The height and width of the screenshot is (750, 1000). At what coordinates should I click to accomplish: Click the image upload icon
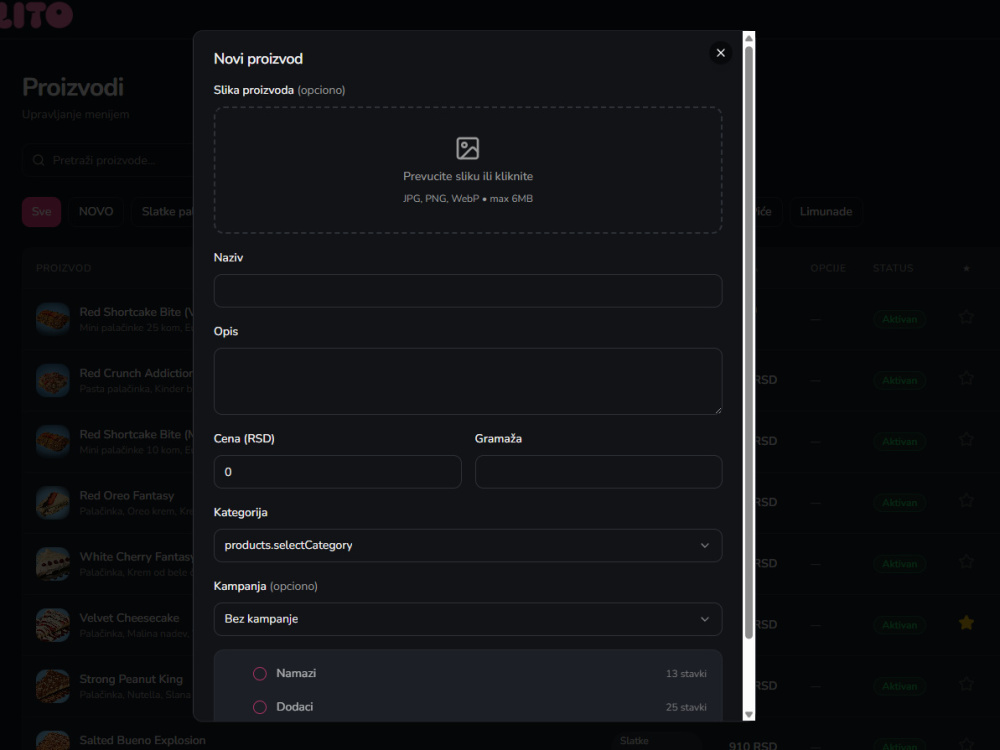[x=467, y=149]
